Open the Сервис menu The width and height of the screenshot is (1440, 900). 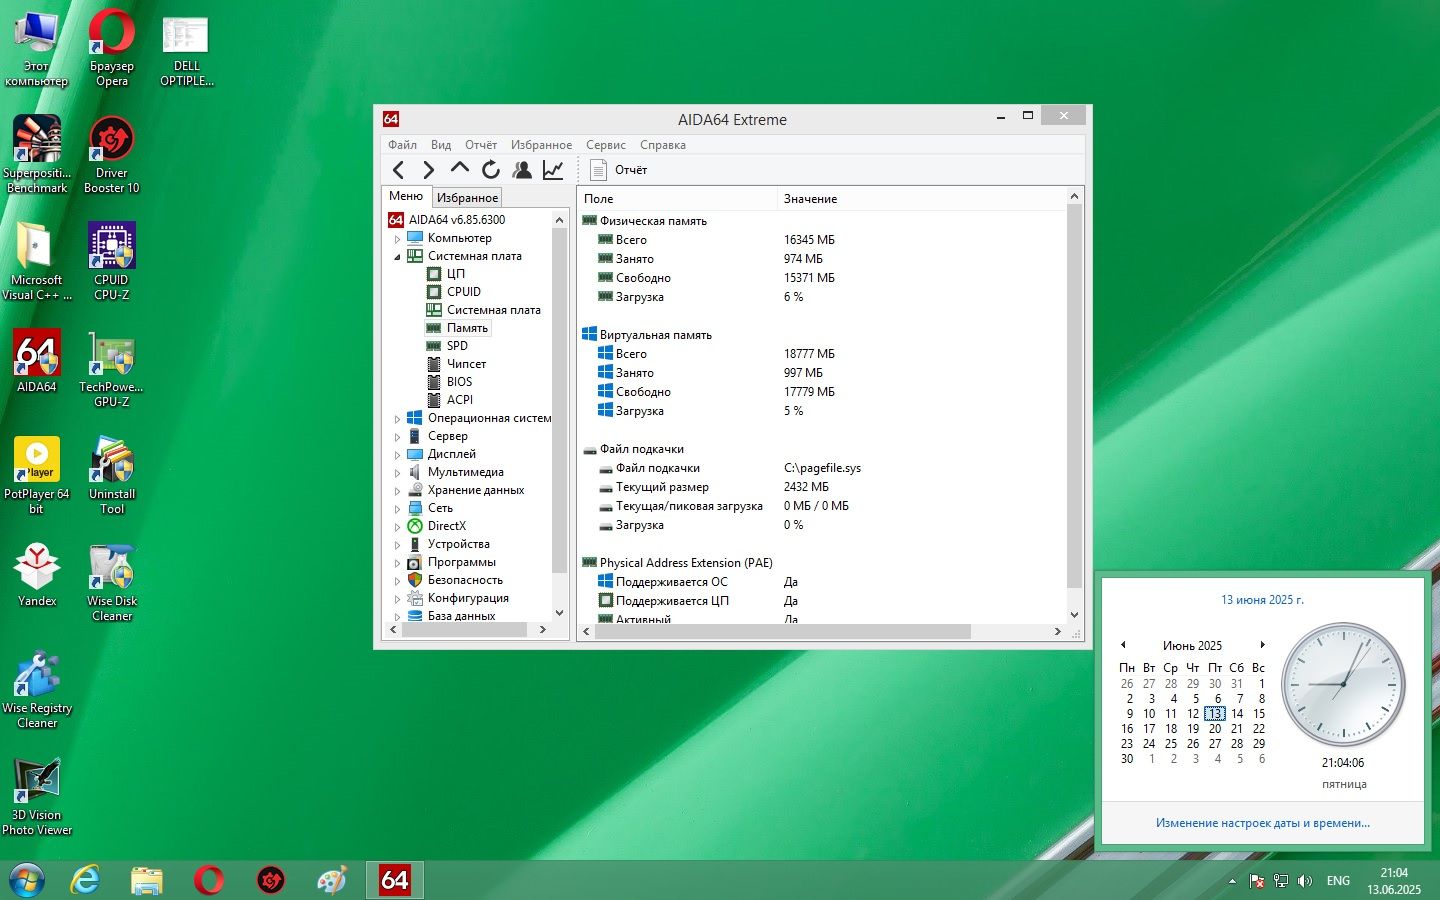click(606, 145)
